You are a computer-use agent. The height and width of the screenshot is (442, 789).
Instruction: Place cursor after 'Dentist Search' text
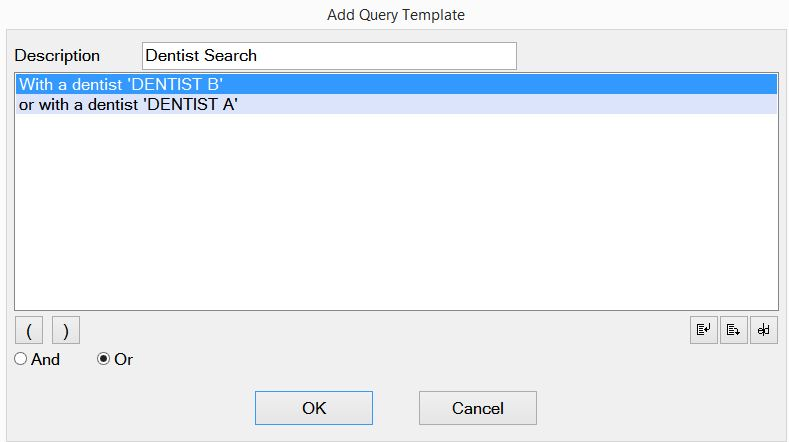[x=258, y=55]
